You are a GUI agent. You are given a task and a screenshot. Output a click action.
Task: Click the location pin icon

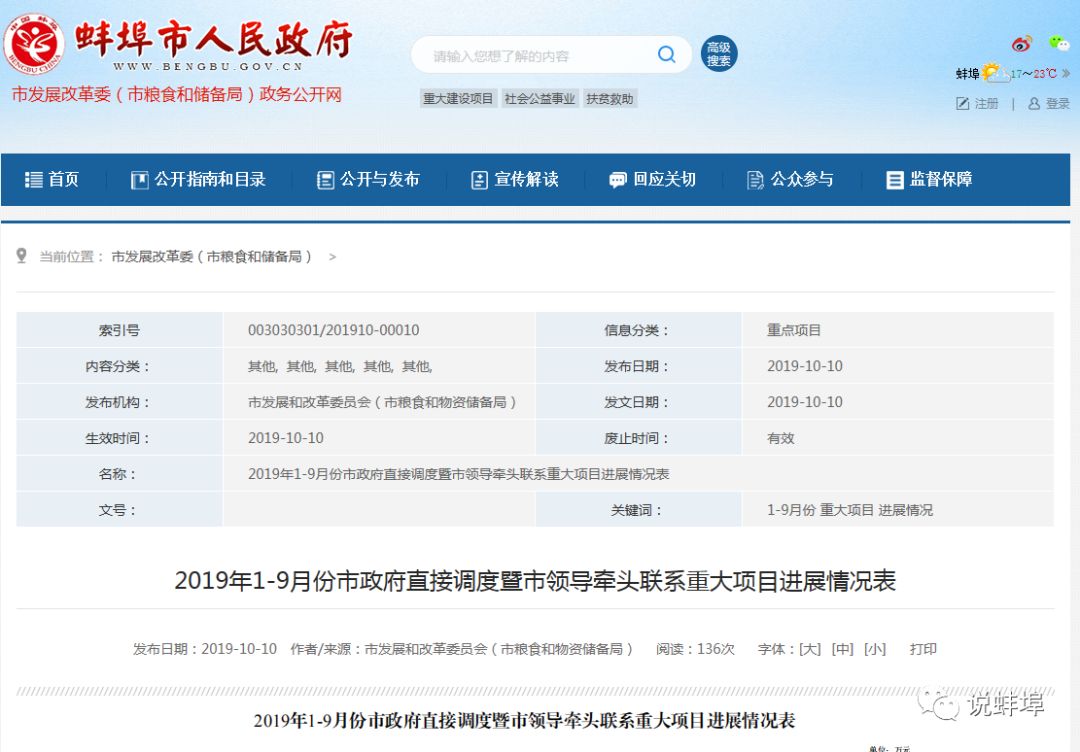[x=22, y=256]
